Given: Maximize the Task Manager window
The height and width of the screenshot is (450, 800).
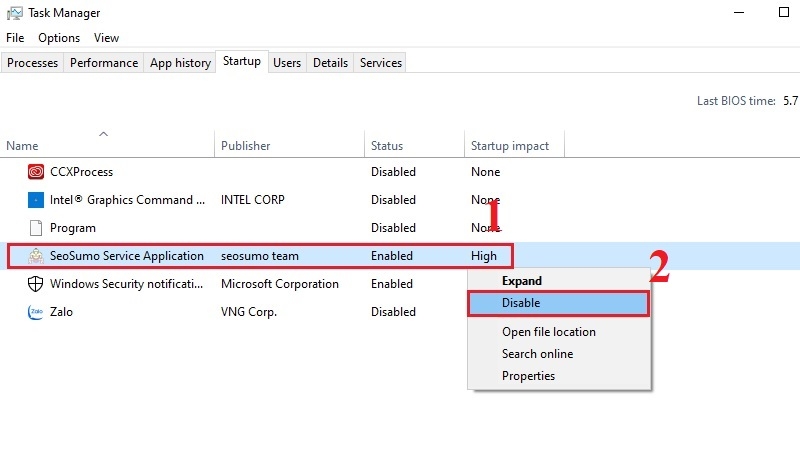Looking at the screenshot, I should coord(784,12).
